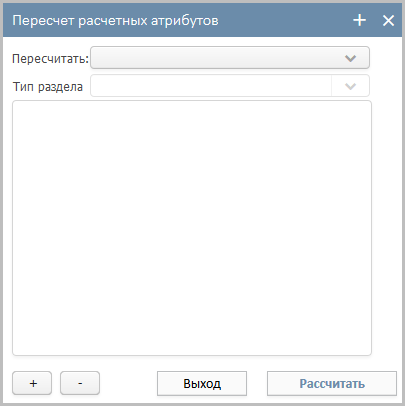Image resolution: width=405 pixels, height=406 pixels.
Task: Maximize the dialog via the header plus icon
Action: (359, 20)
